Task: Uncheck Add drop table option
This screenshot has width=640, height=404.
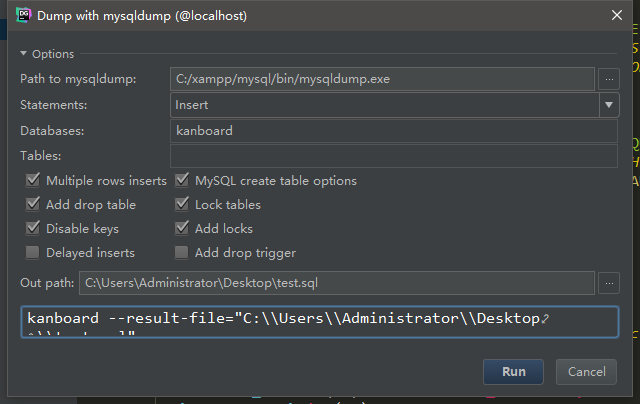Action: click(x=33, y=204)
